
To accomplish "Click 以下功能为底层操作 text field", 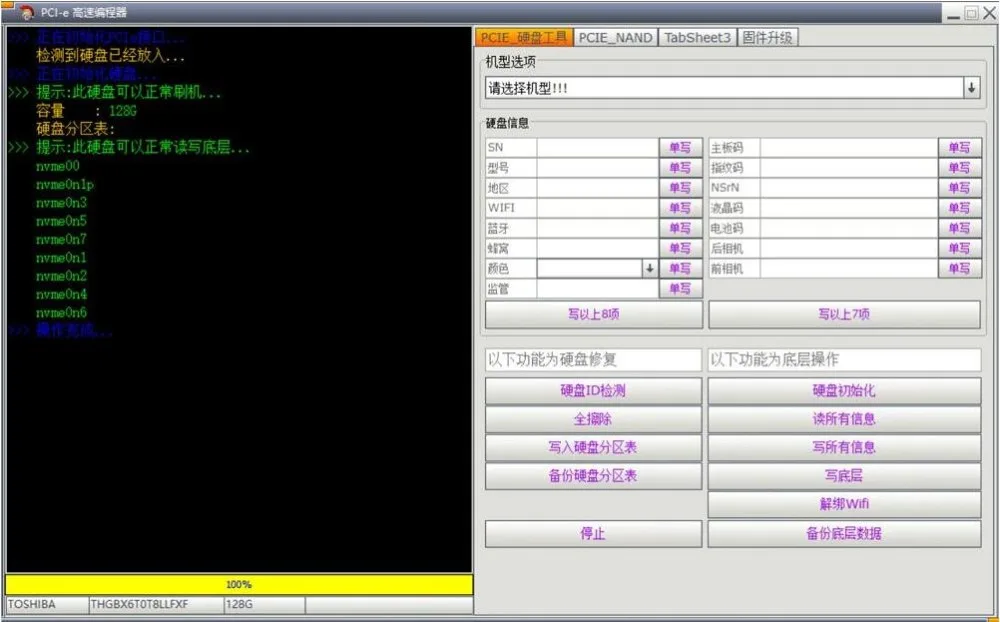I will click(x=844, y=360).
